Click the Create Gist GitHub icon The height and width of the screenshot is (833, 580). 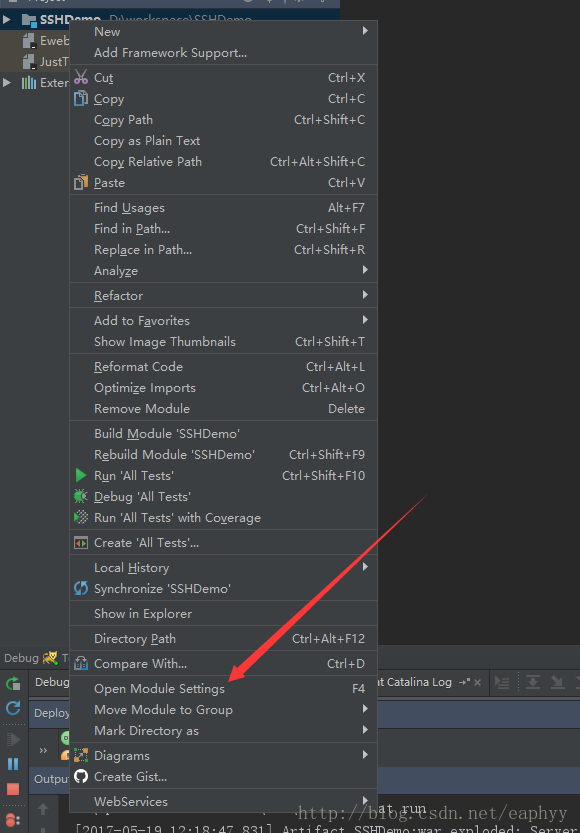click(81, 777)
